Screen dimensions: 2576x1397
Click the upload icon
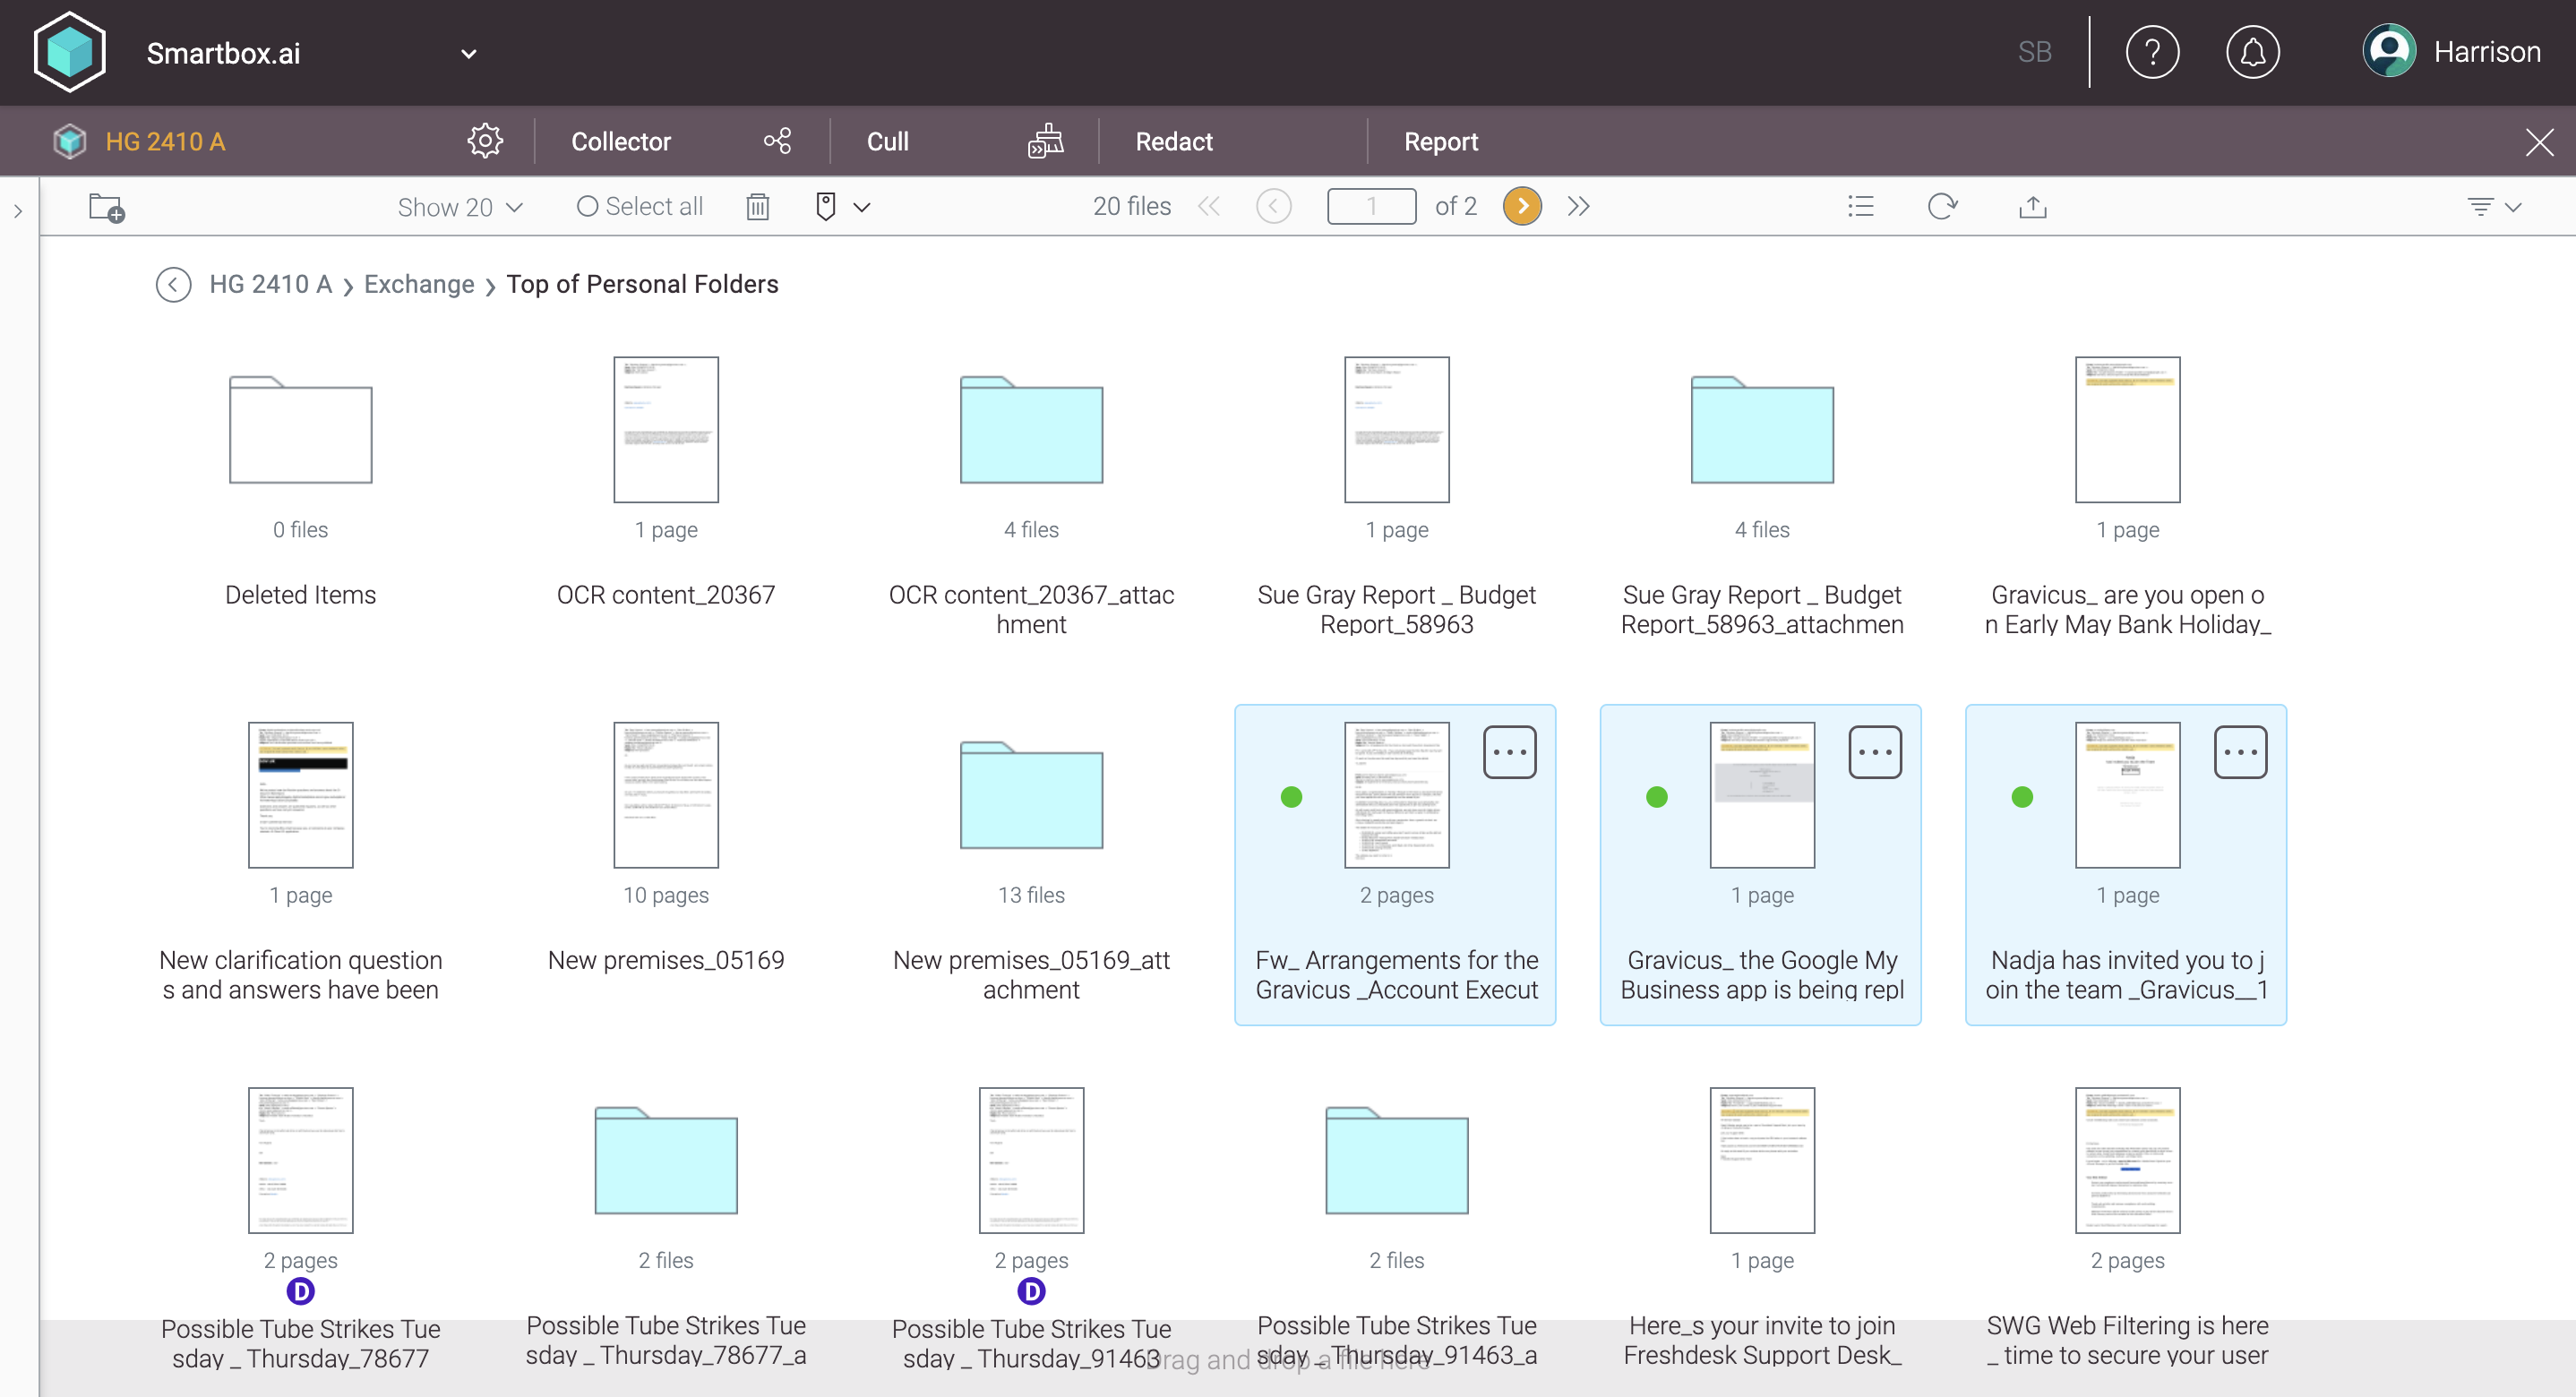click(x=2032, y=207)
